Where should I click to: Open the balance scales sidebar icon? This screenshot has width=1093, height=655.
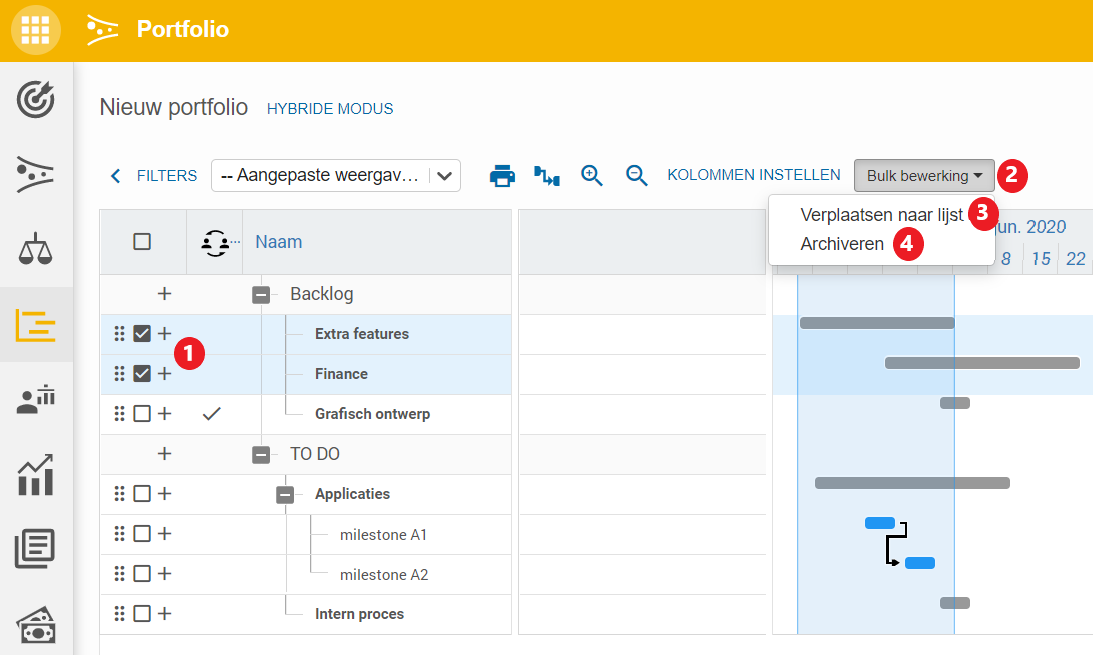pyautogui.click(x=36, y=249)
